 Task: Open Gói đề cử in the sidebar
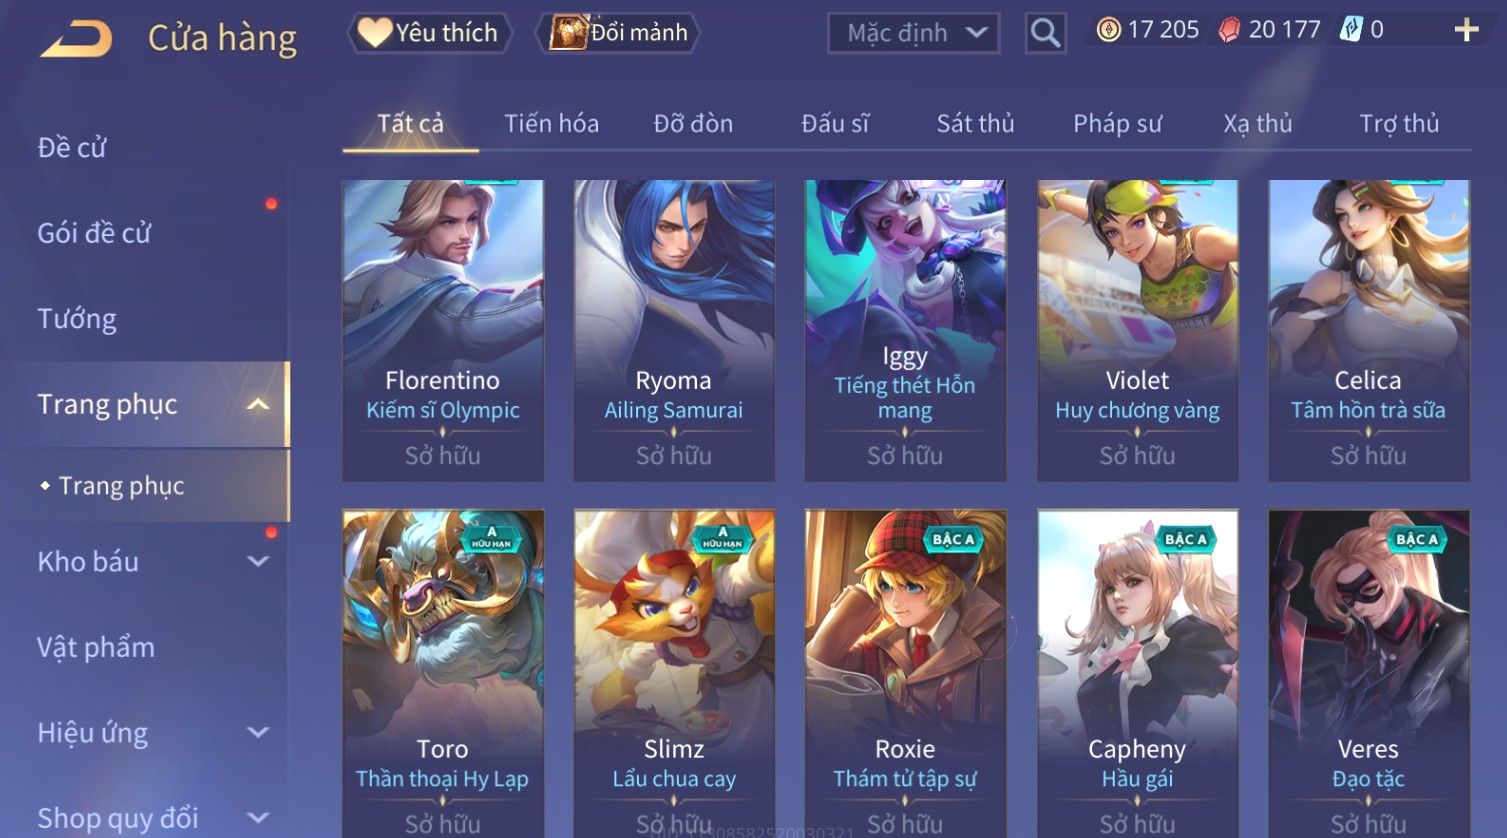94,233
